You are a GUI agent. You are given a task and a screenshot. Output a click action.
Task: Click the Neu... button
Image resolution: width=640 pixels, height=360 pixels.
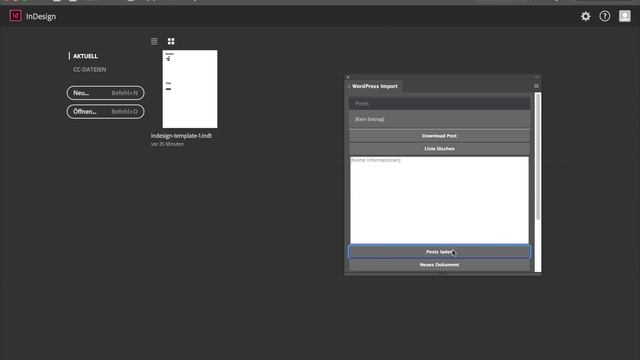105,93
